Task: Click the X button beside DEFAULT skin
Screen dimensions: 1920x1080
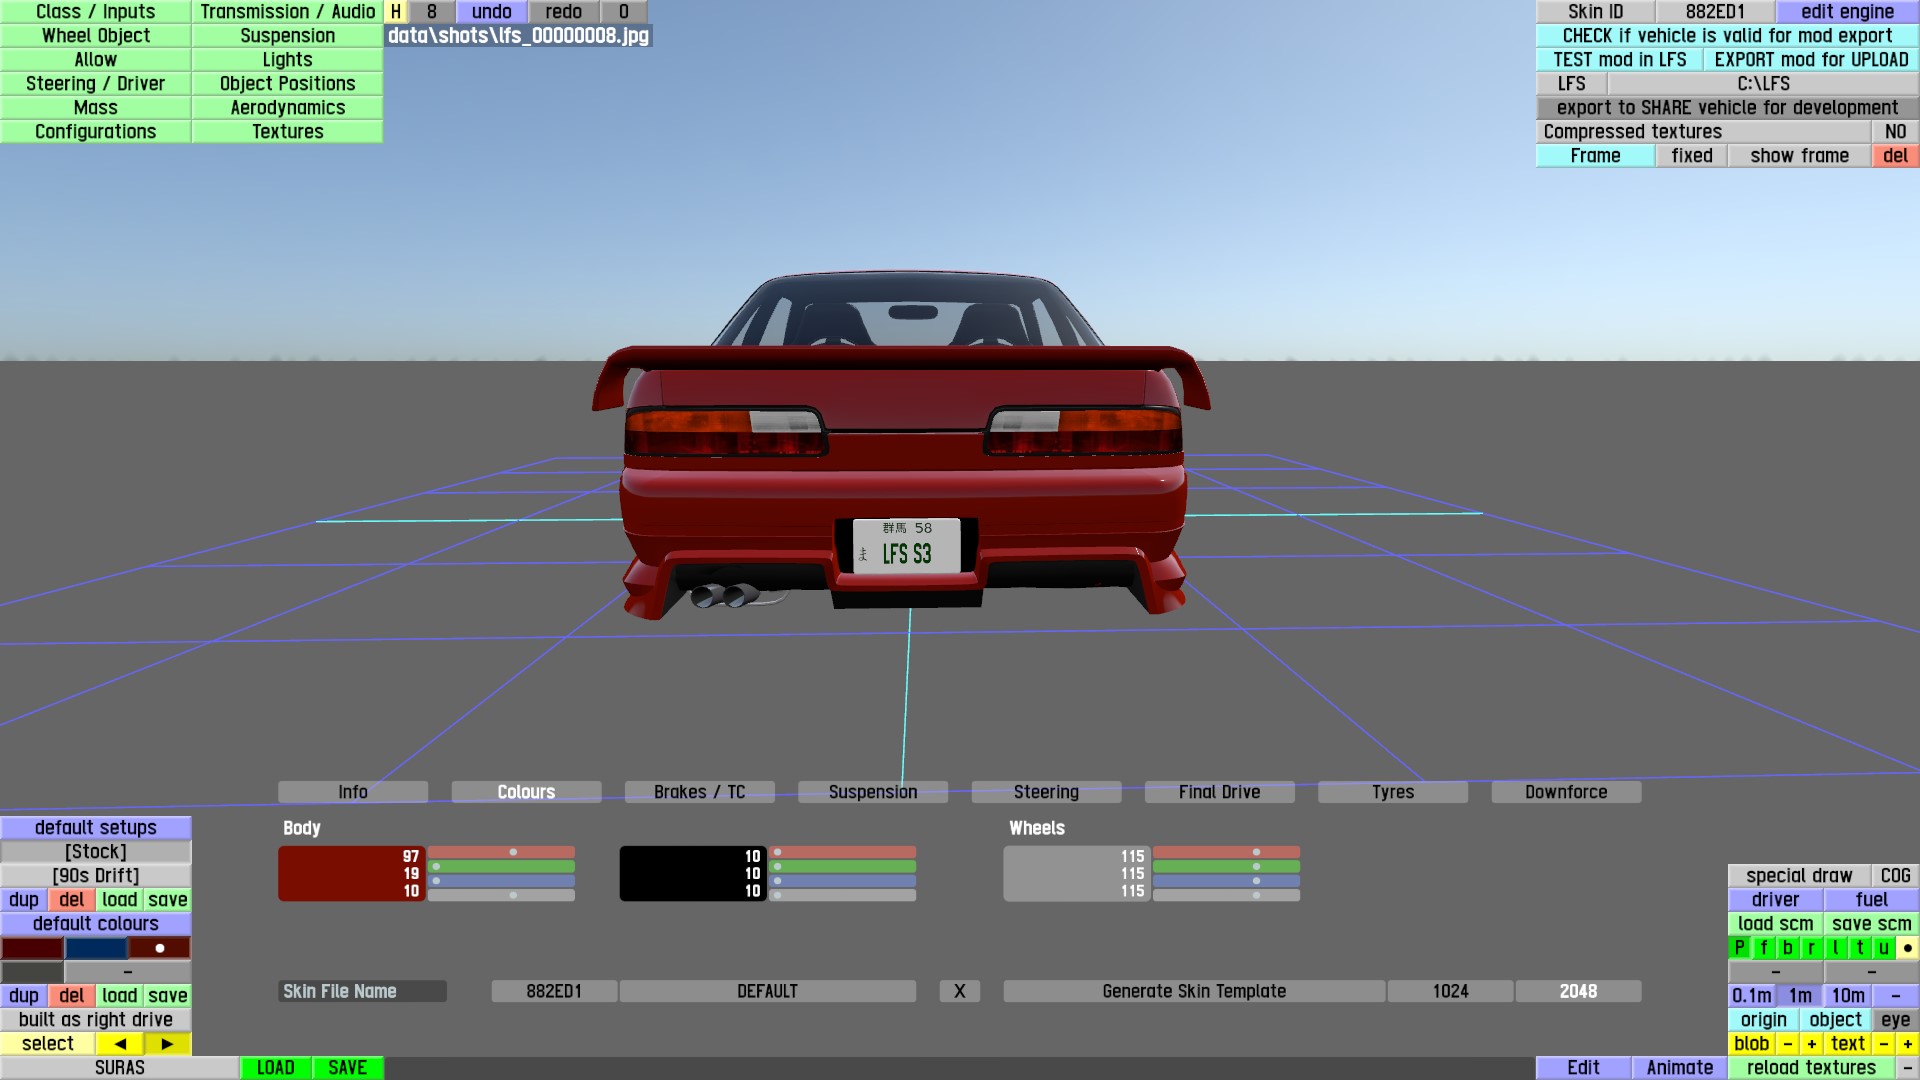Action: [x=959, y=991]
